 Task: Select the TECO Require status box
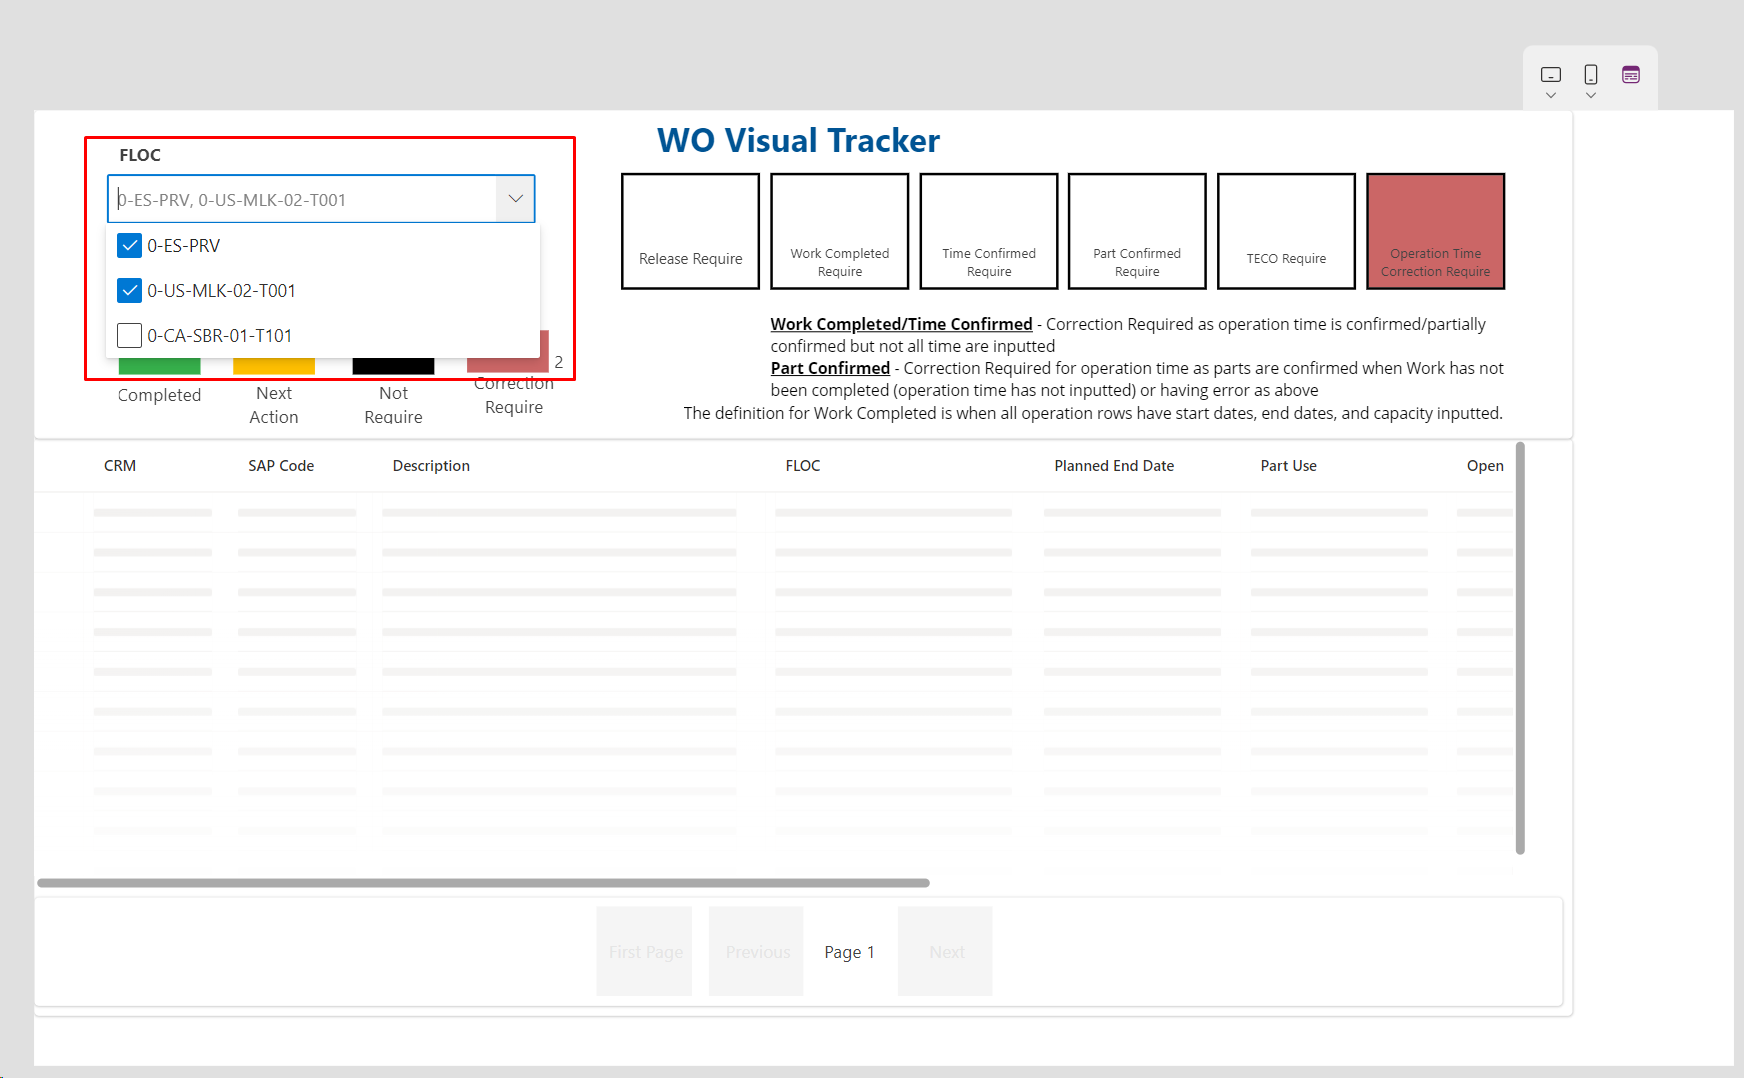[x=1286, y=231]
